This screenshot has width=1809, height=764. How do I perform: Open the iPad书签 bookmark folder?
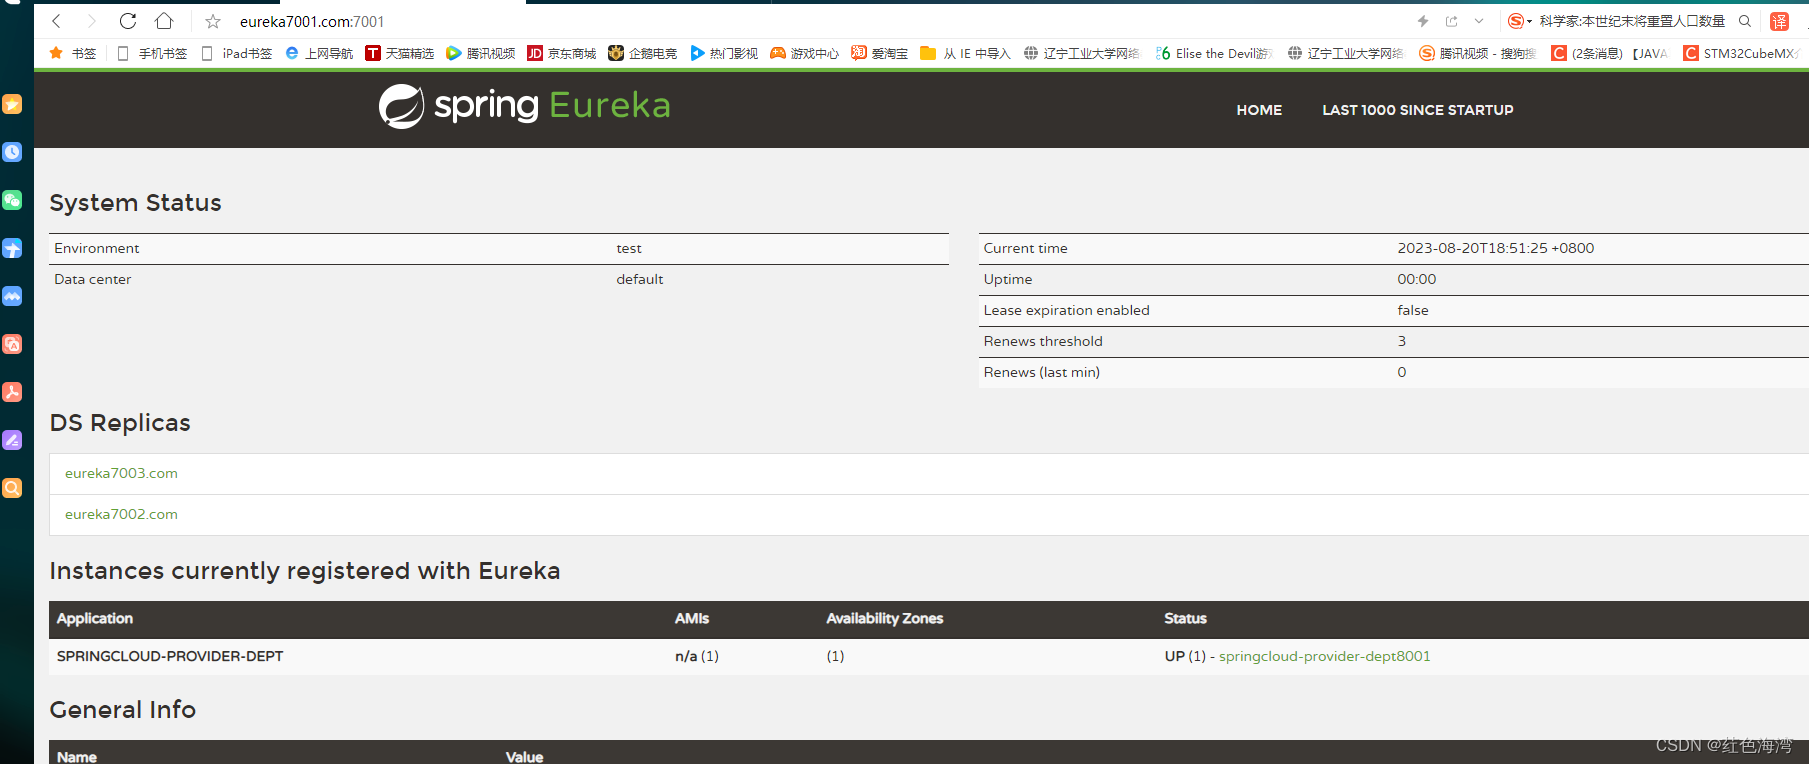click(x=236, y=53)
